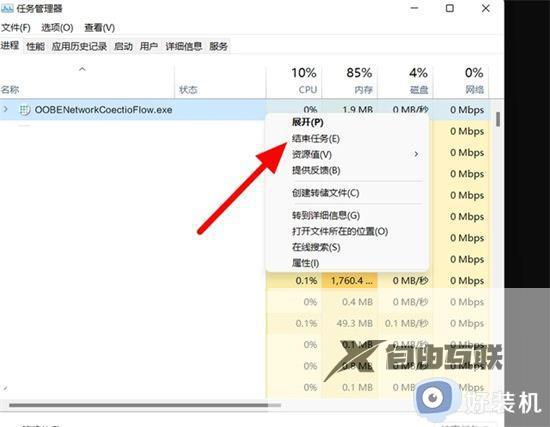550x427 pixels.
Task: Expand the OOBENetworkCoectioFlow.exe process row
Action: (5, 109)
